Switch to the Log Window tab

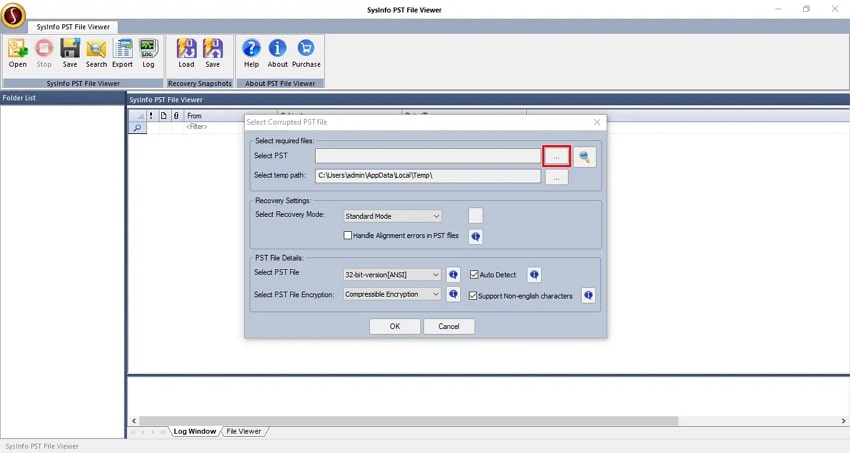(x=195, y=431)
